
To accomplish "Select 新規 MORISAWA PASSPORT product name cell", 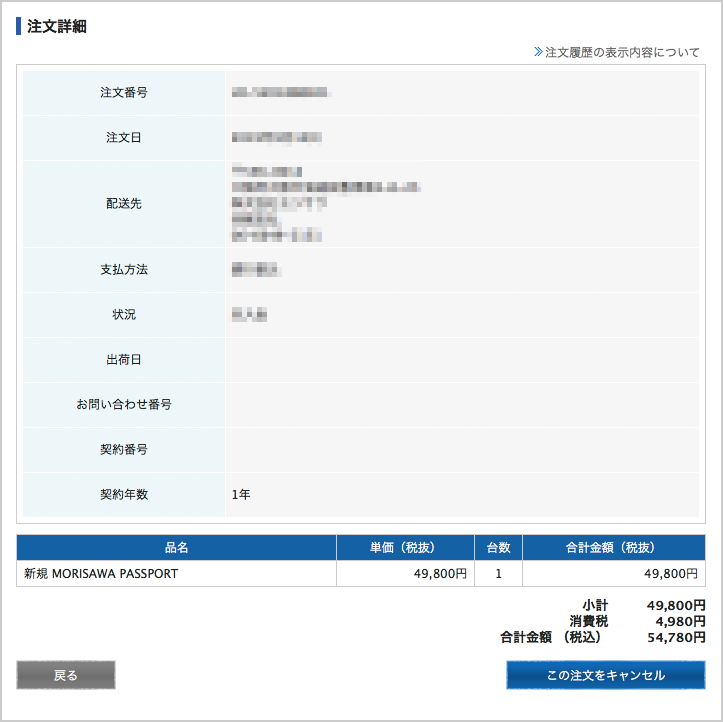I will [x=177, y=574].
